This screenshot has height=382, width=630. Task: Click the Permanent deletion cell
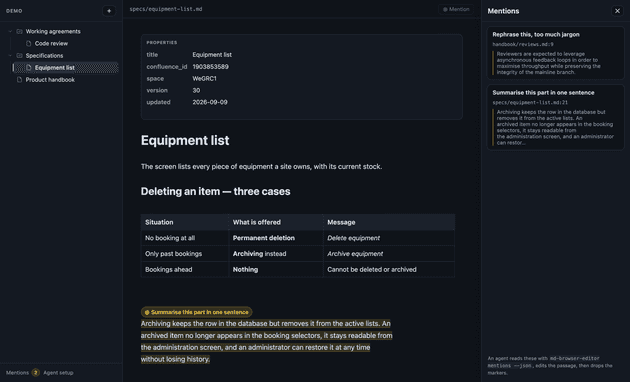(x=276, y=238)
